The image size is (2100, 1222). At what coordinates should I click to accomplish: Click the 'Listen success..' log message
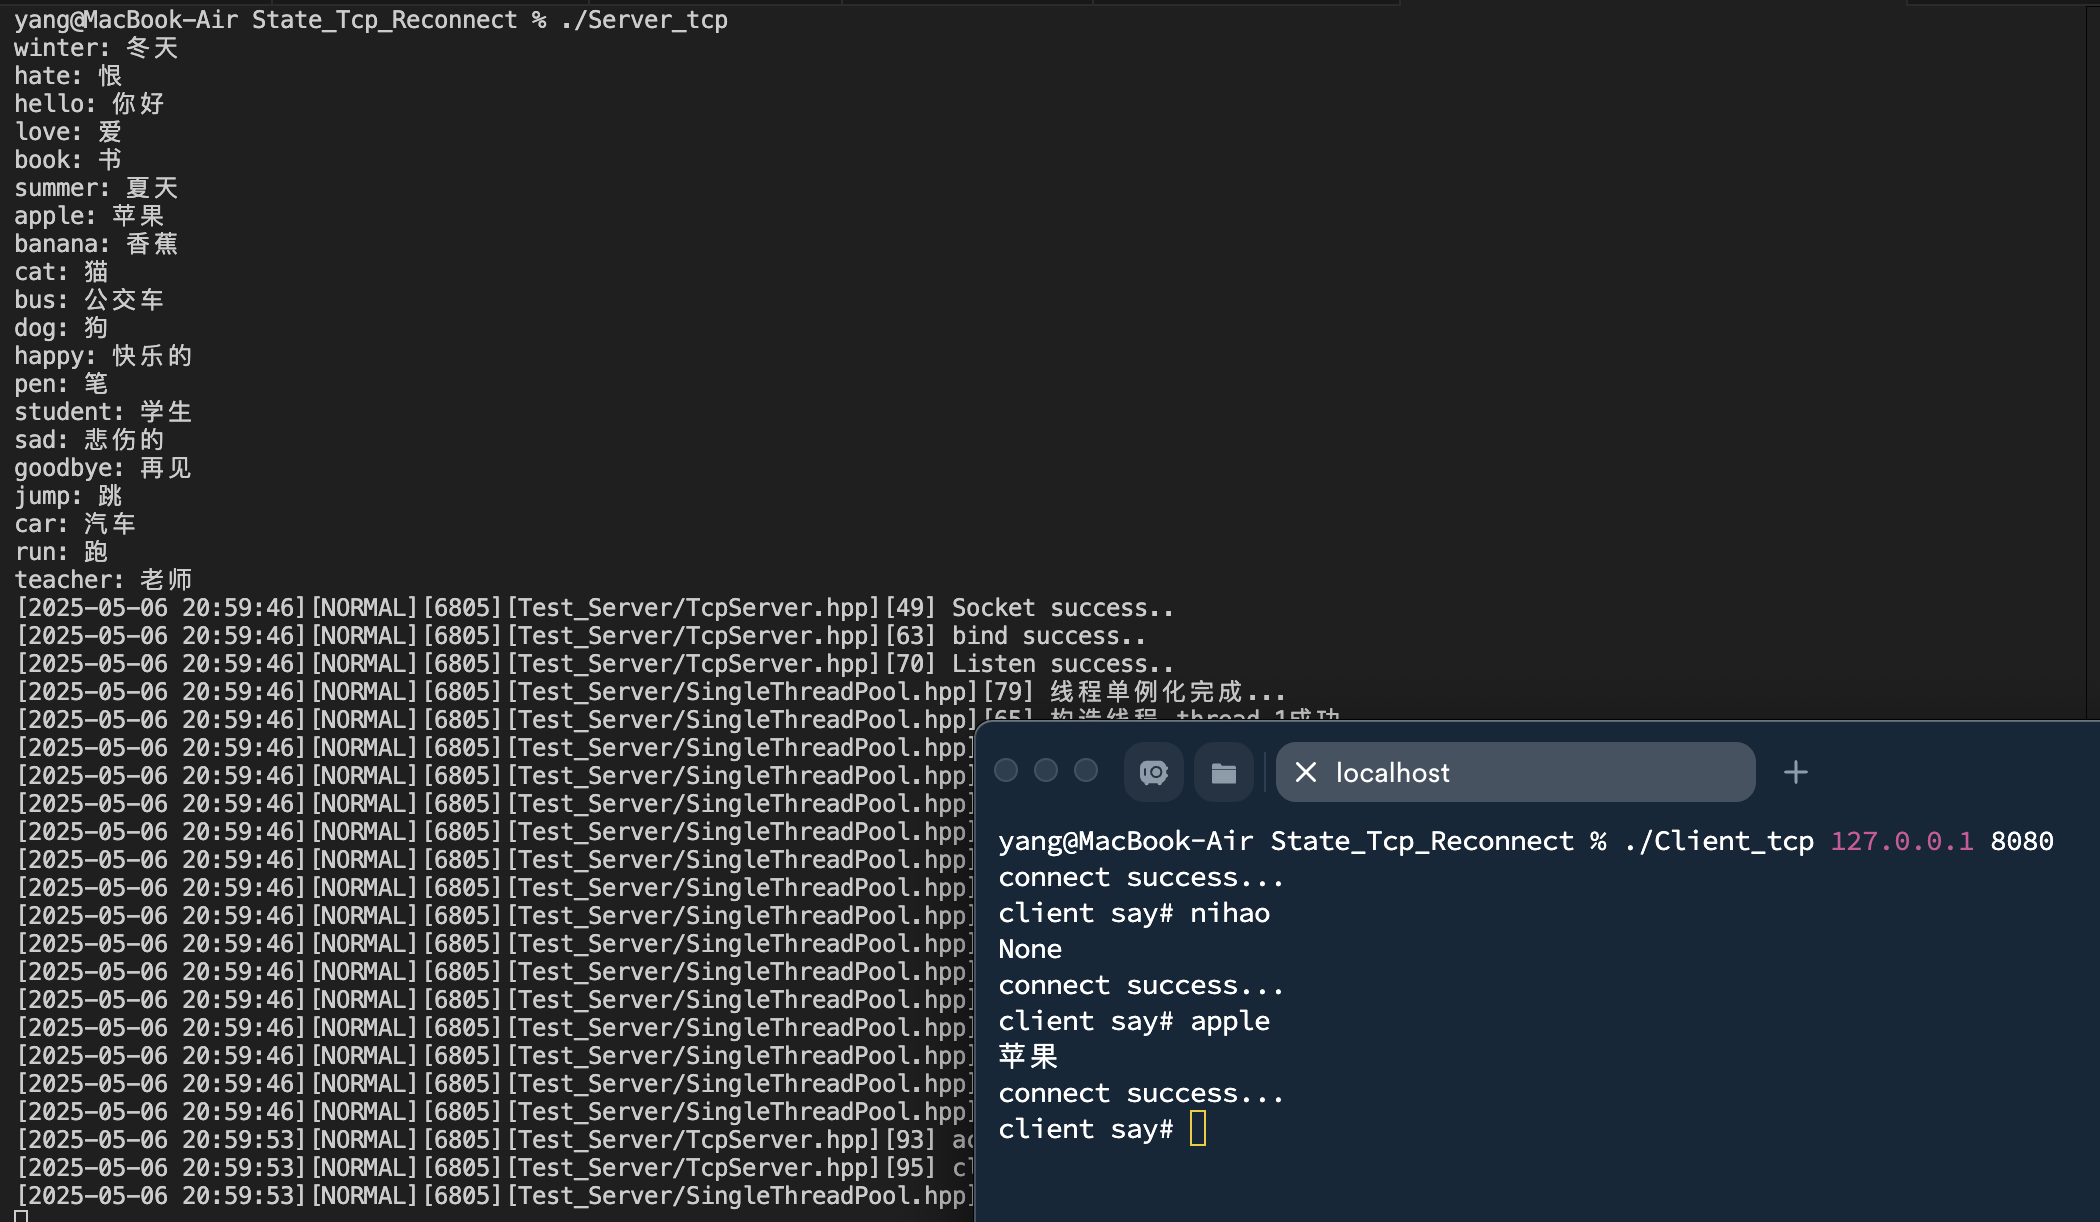pos(1061,664)
